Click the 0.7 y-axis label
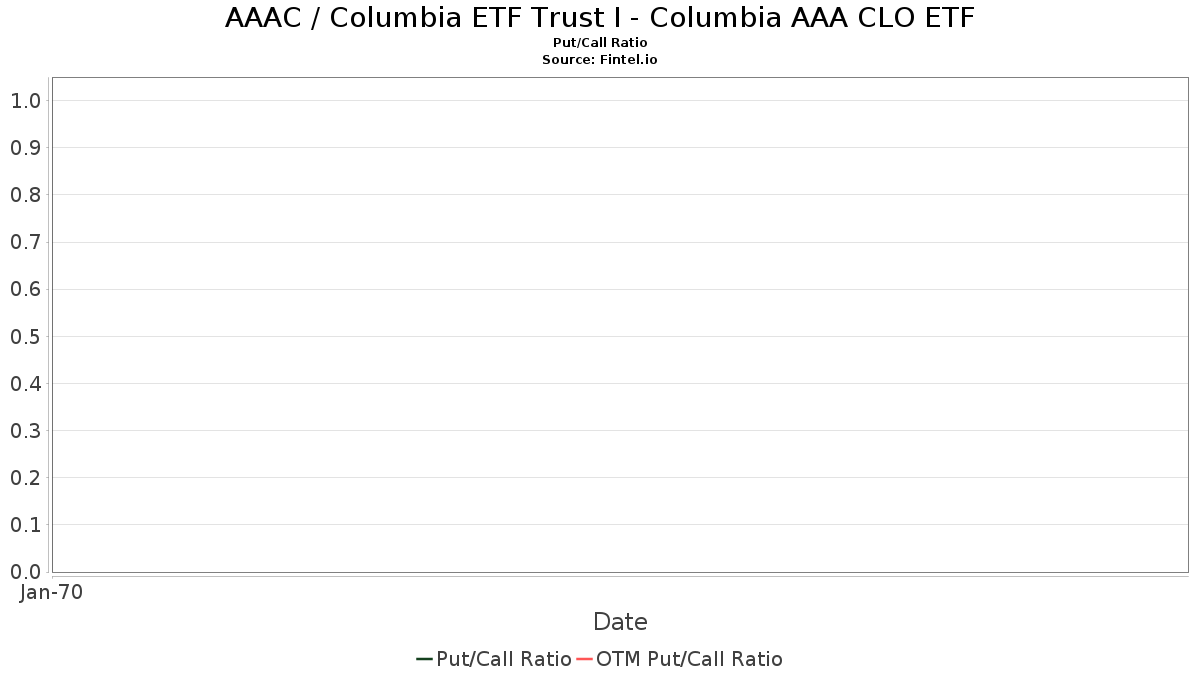1200x675 pixels. coord(26,242)
